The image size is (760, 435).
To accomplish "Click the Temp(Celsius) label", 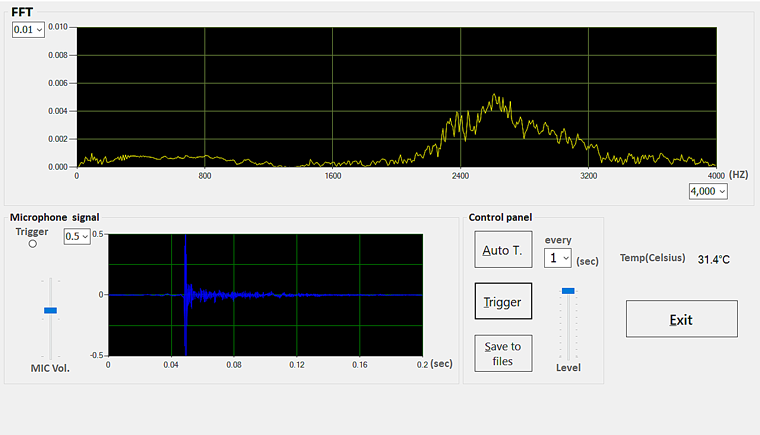I will point(652,258).
